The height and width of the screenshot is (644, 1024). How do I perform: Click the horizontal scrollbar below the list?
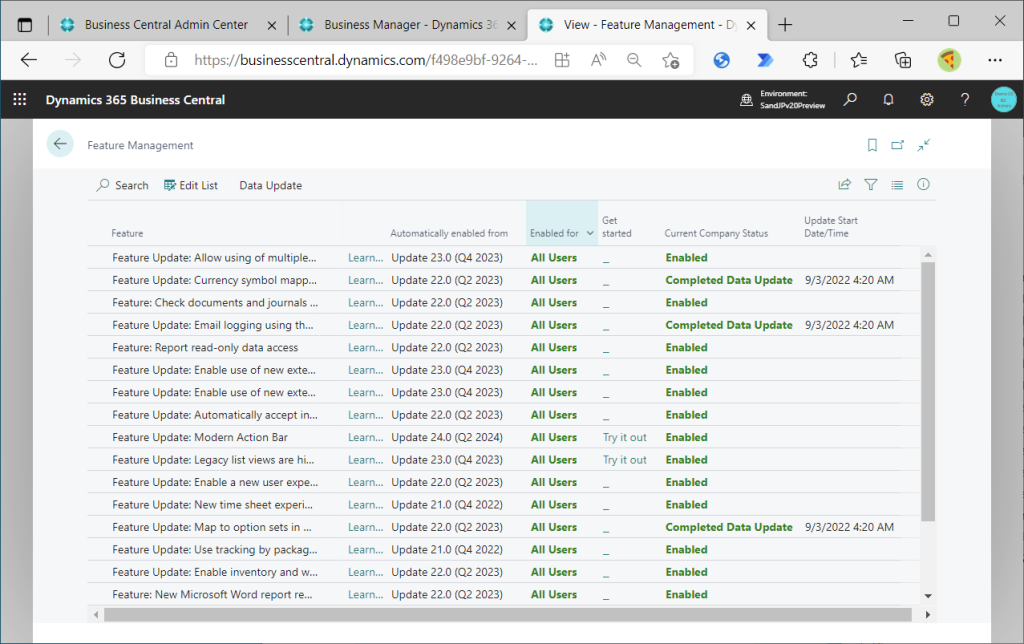pyautogui.click(x=507, y=615)
